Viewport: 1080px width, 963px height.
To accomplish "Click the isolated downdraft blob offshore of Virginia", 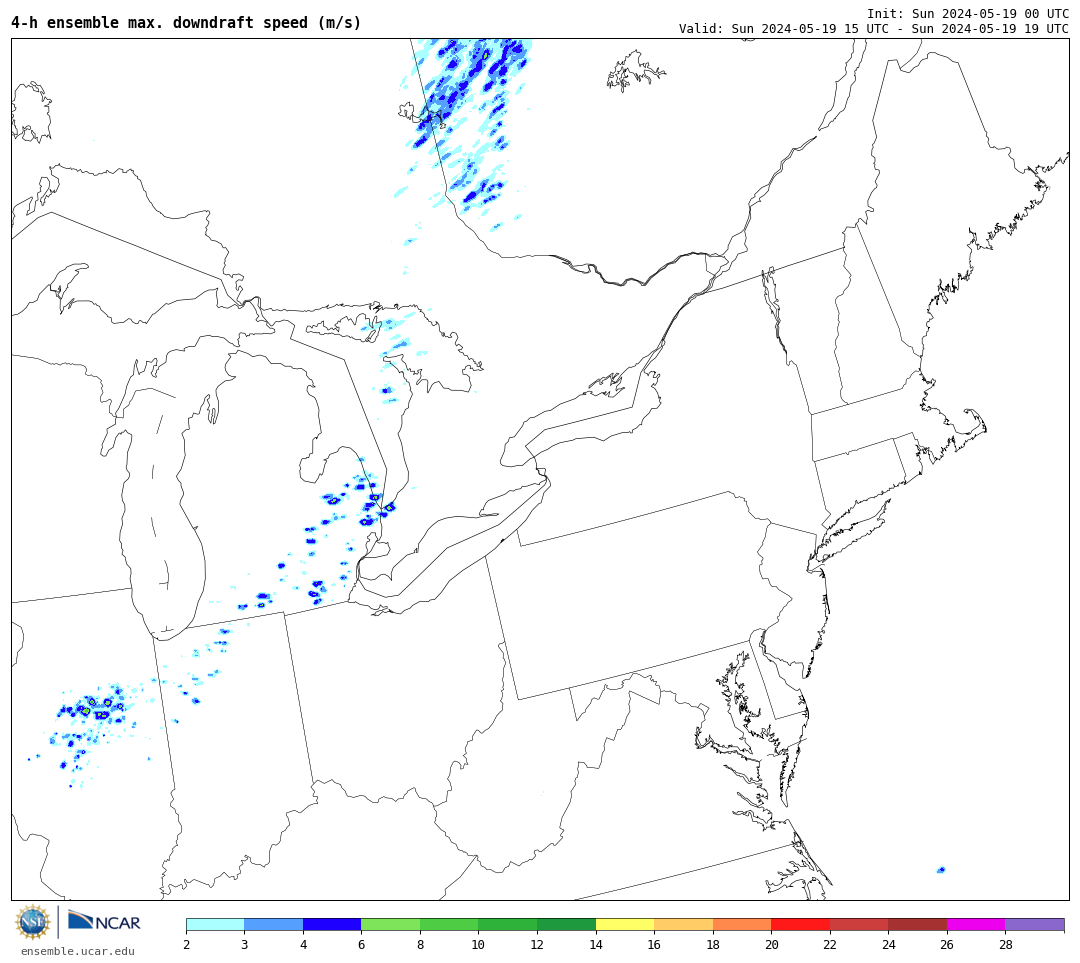I will [942, 870].
